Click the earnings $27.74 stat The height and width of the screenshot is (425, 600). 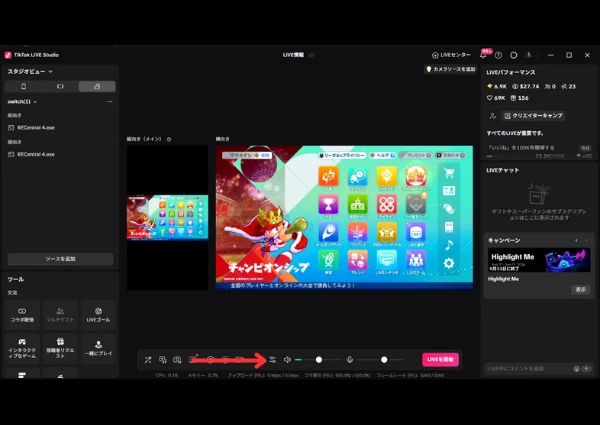[x=526, y=86]
